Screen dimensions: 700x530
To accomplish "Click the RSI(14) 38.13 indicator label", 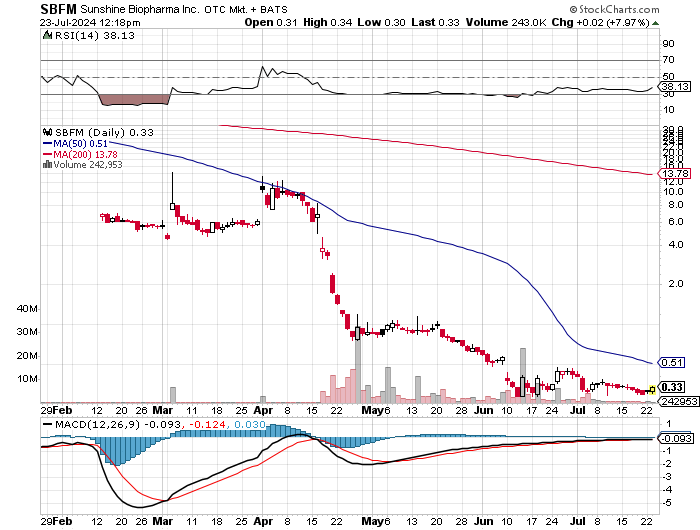I will [94, 35].
